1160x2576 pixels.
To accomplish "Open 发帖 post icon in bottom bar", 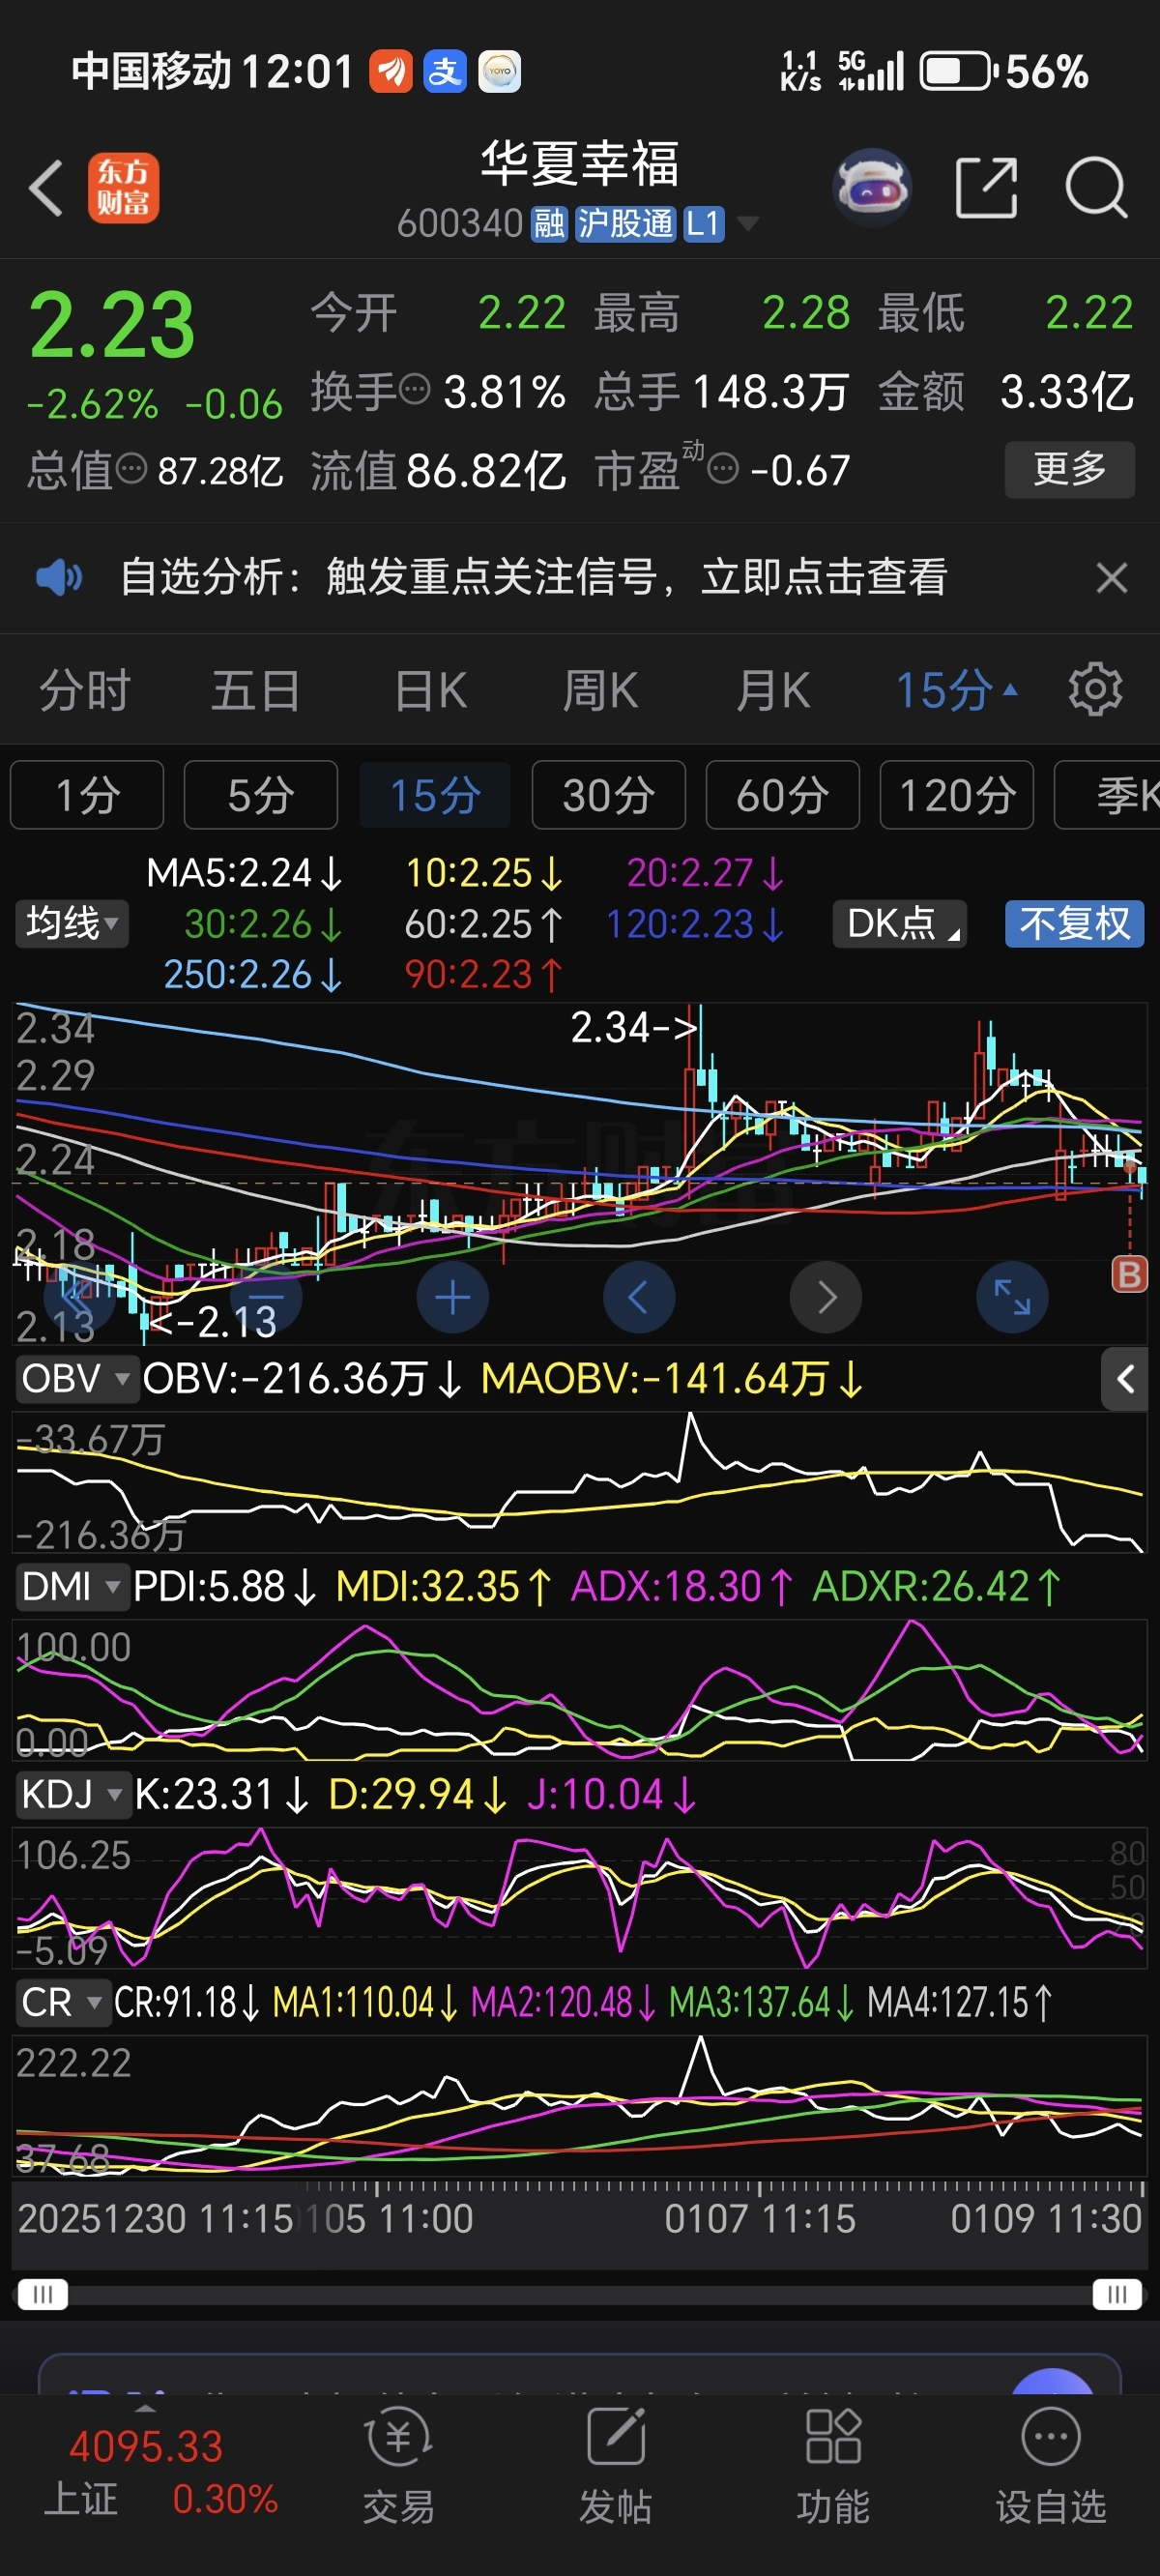I will click(x=615, y=2466).
